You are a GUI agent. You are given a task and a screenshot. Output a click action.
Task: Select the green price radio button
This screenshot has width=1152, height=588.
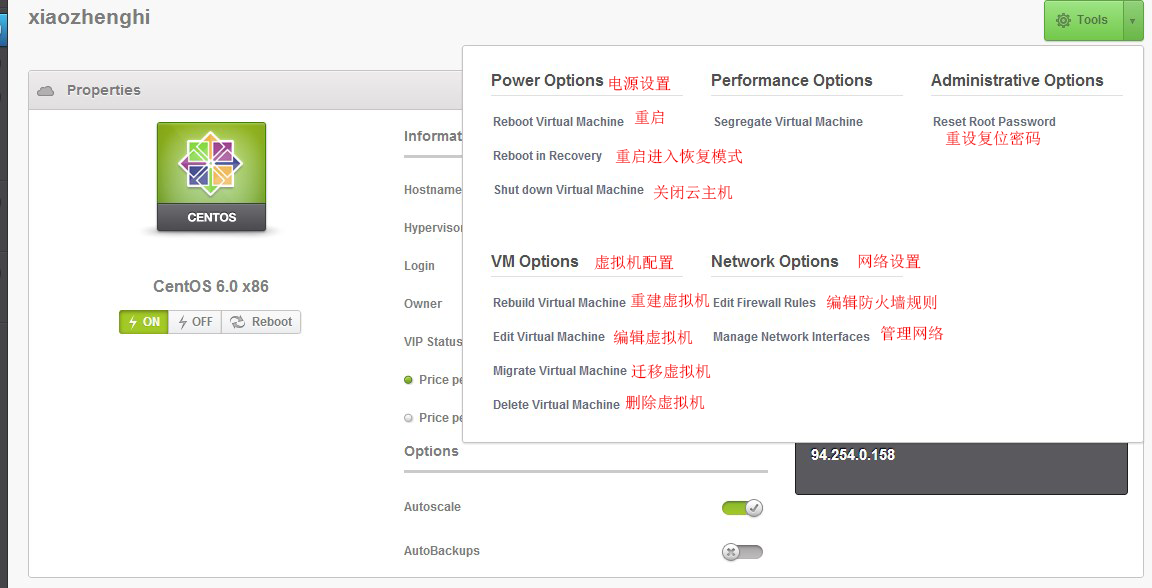point(408,380)
